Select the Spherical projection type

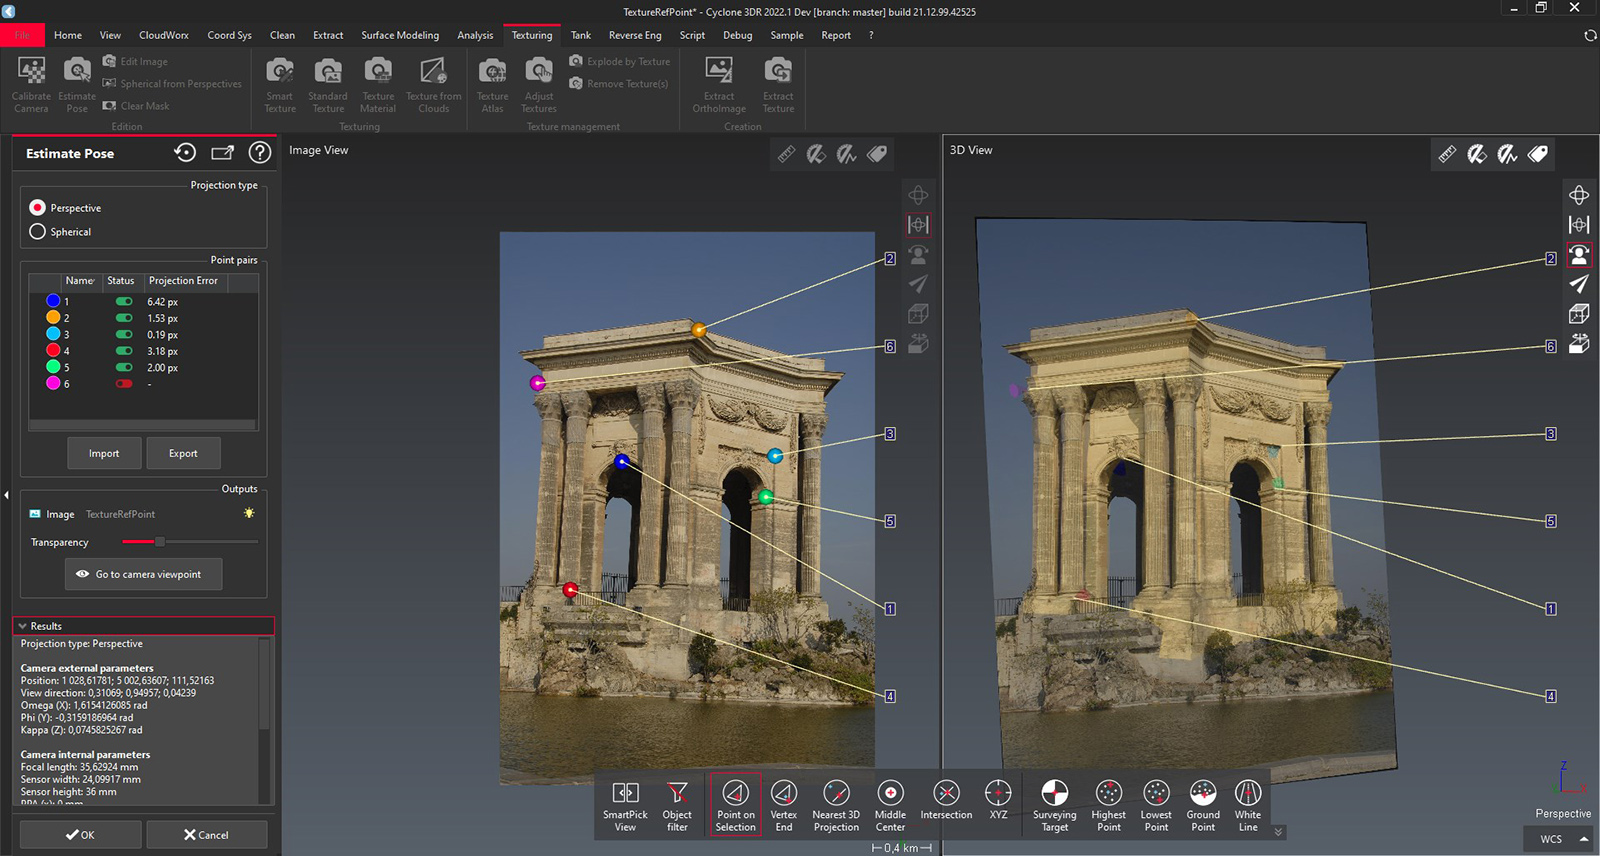point(38,232)
